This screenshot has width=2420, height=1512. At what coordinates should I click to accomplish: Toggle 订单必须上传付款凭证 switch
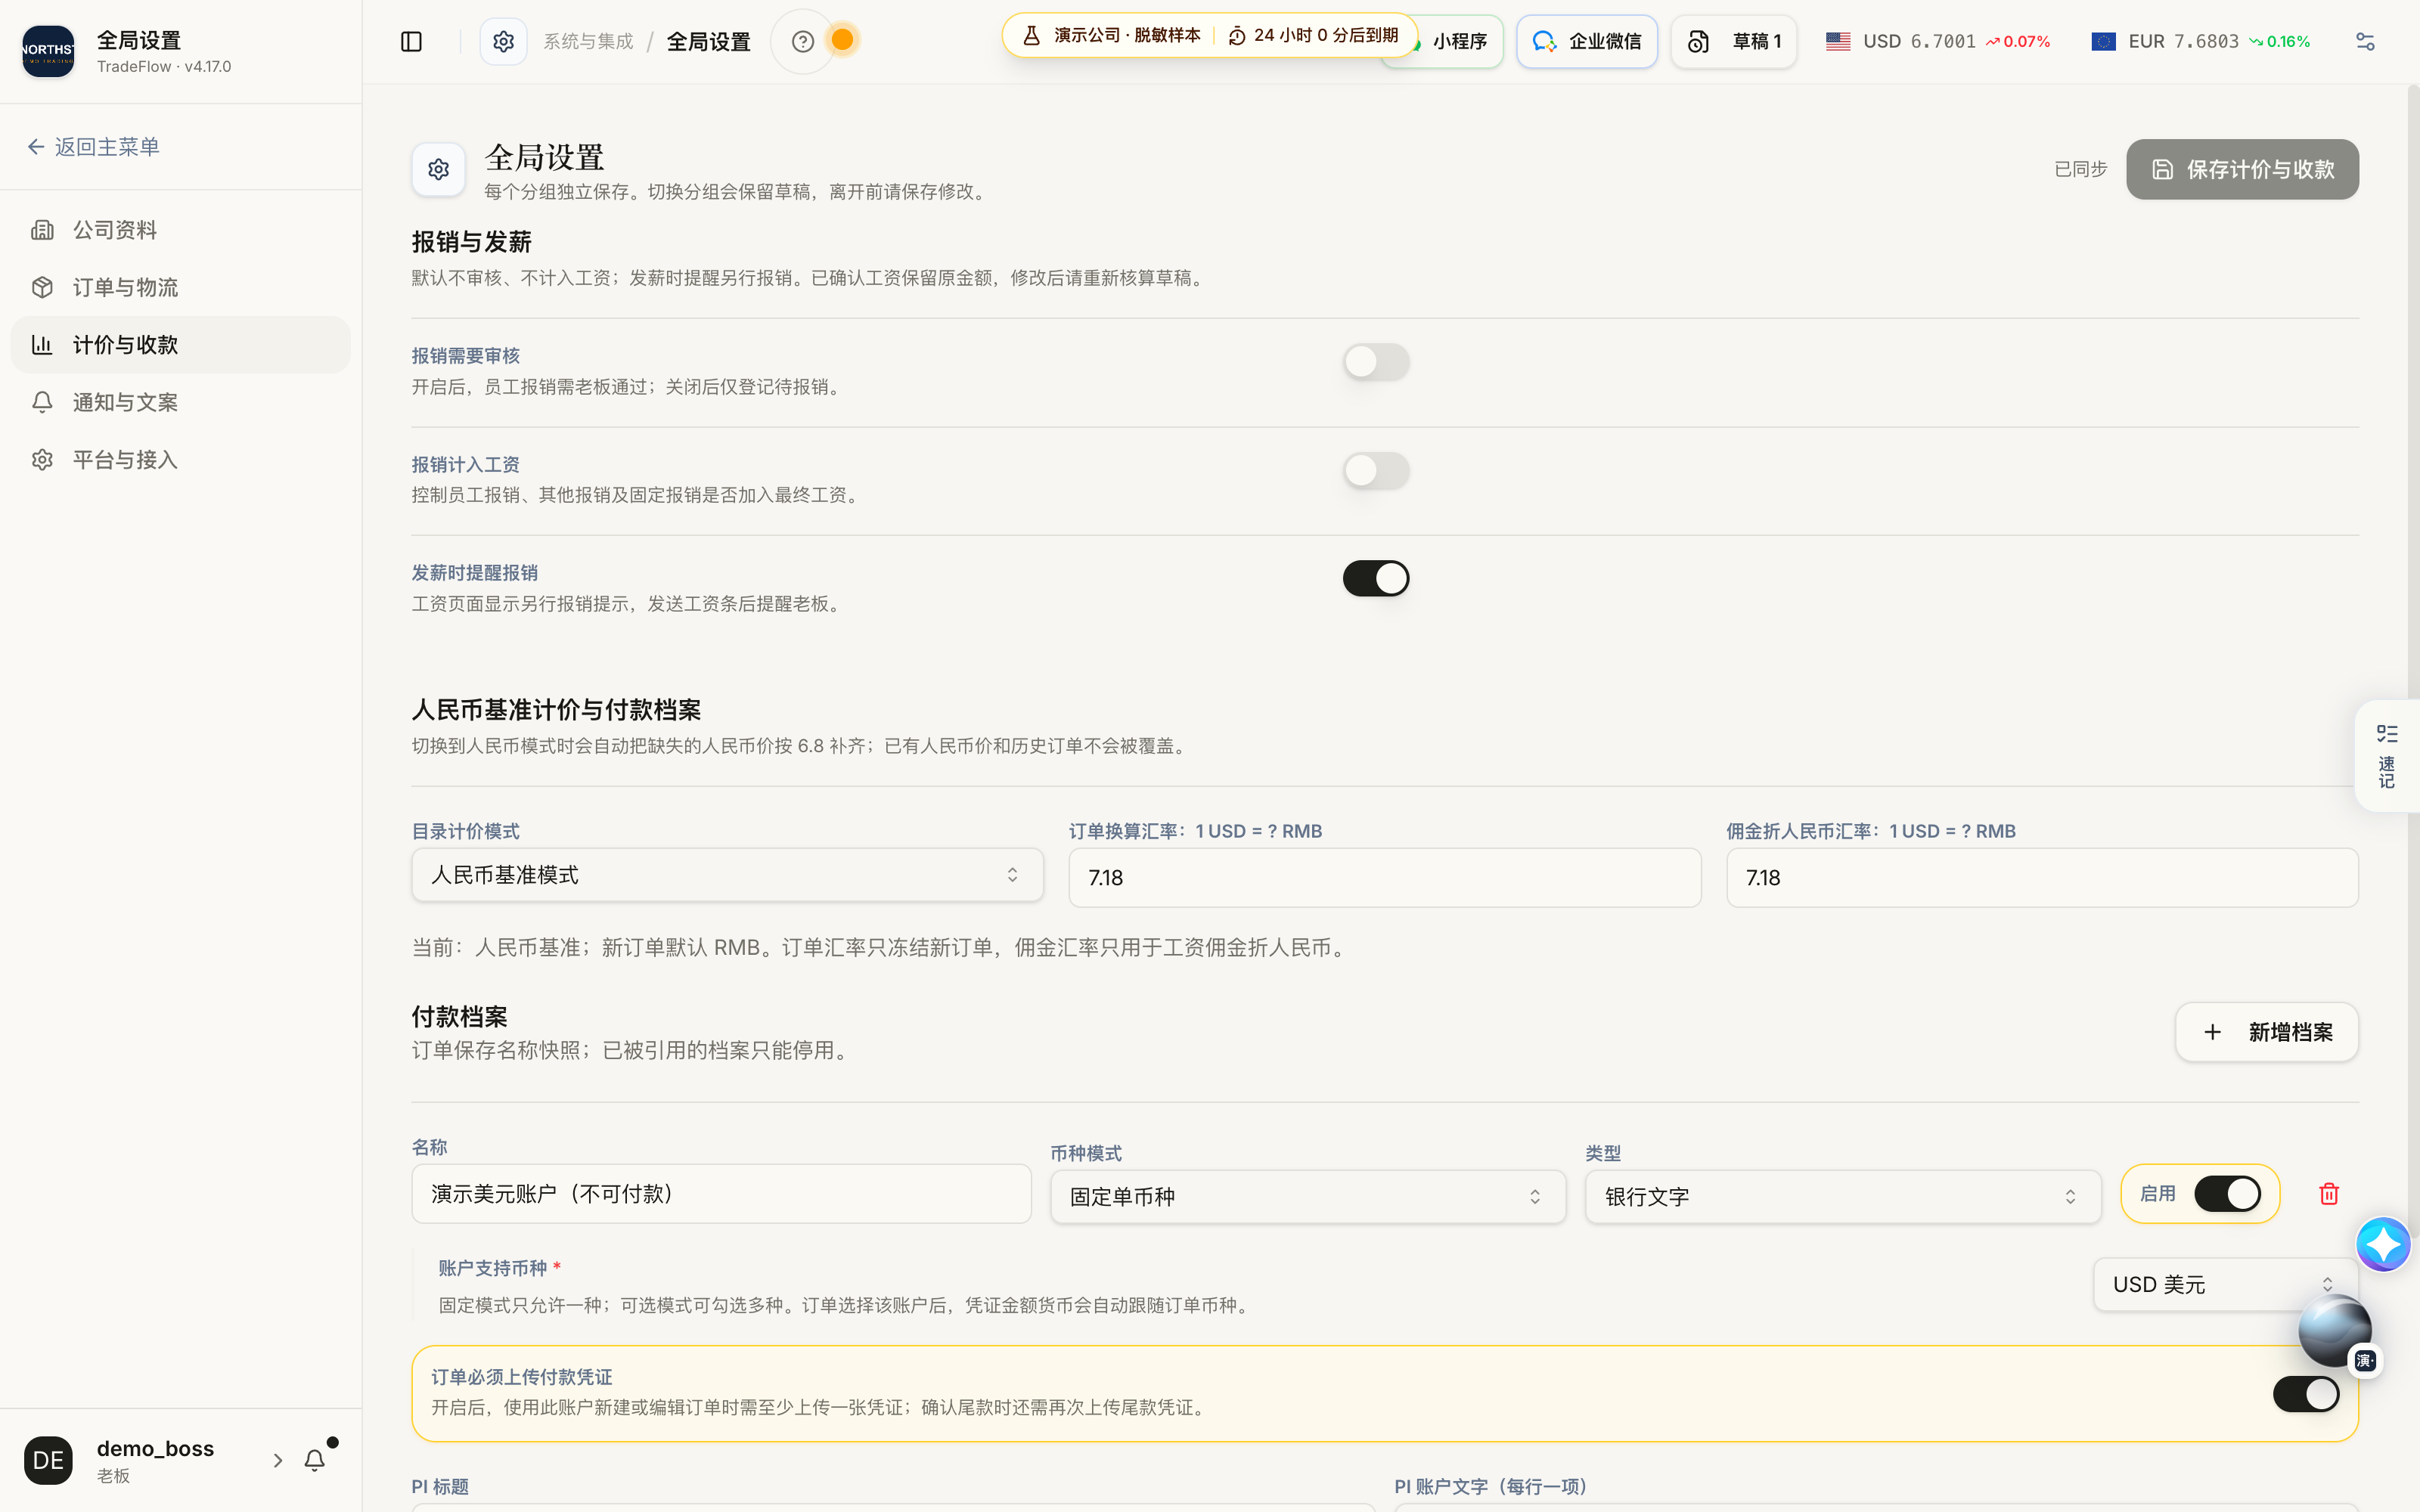click(2306, 1394)
